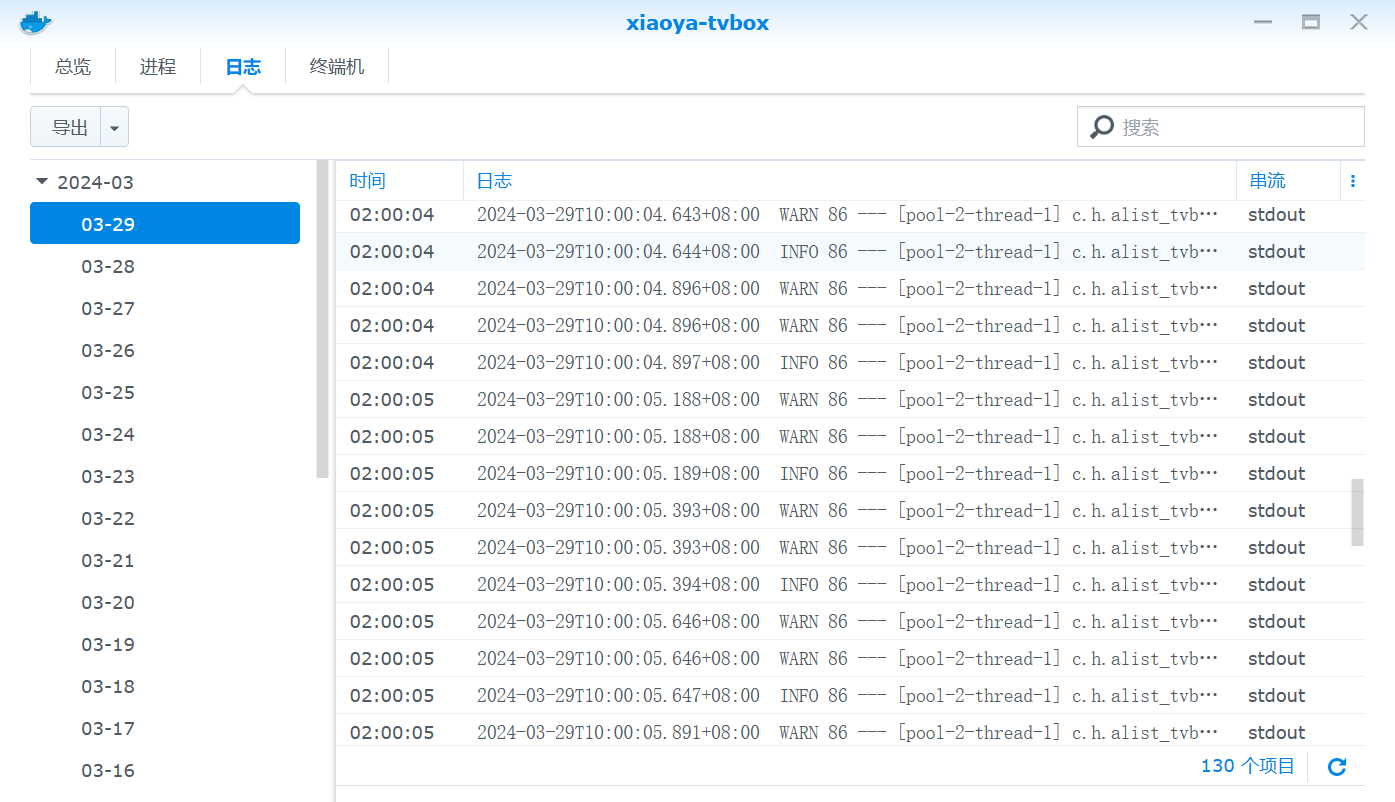Click the 130 个项目 item count link
The image size is (1395, 802).
[1247, 766]
